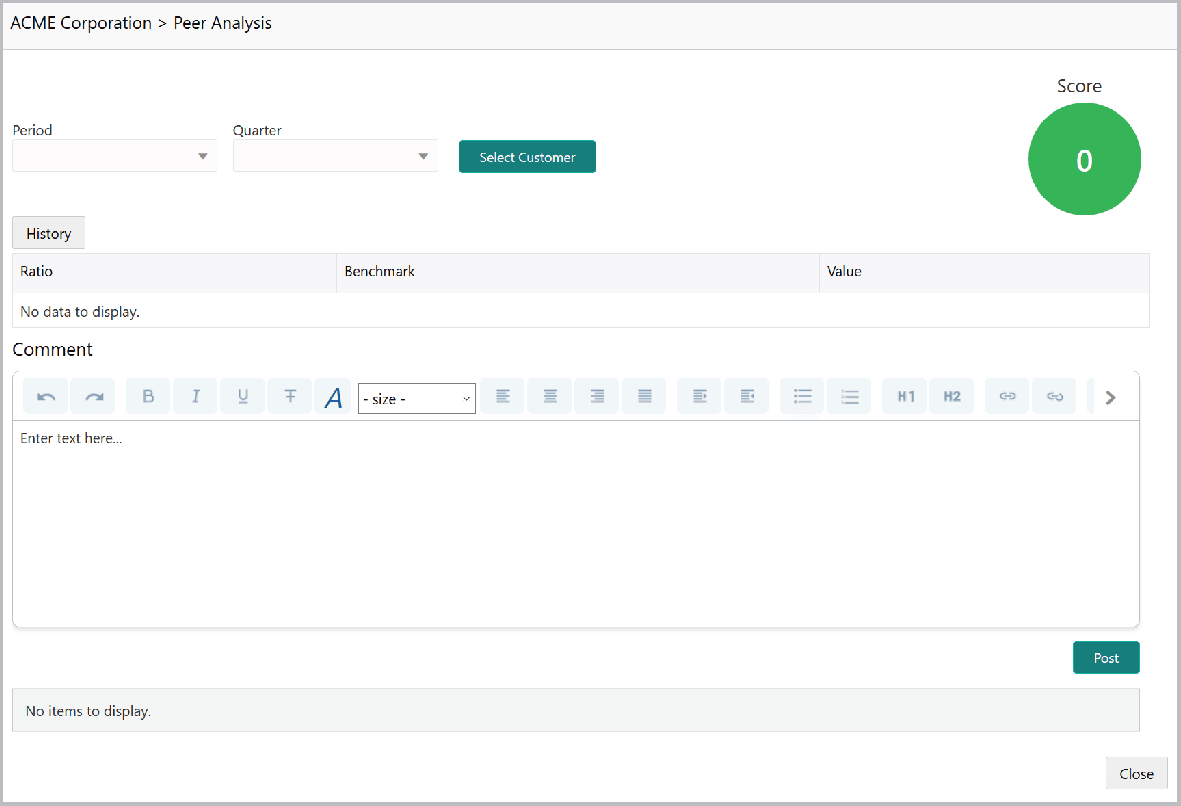1181x806 pixels.
Task: Click the Select Customer button
Action: [x=527, y=157]
